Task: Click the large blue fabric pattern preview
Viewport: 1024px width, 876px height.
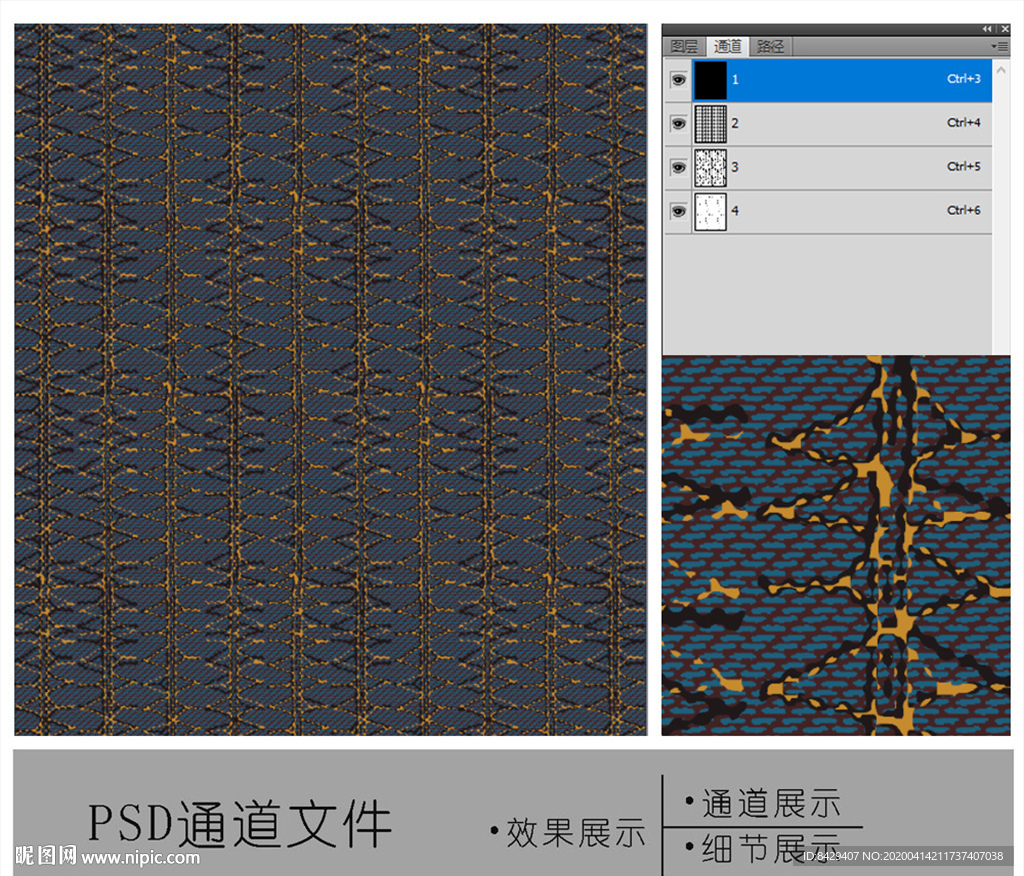Action: (331, 380)
